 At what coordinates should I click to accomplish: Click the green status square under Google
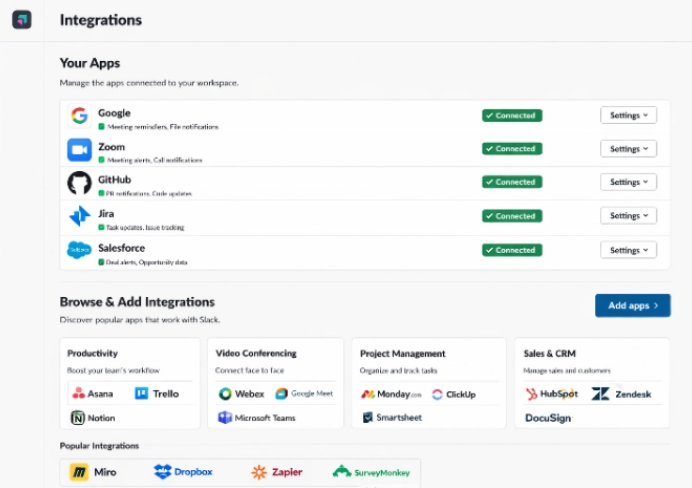(x=102, y=127)
